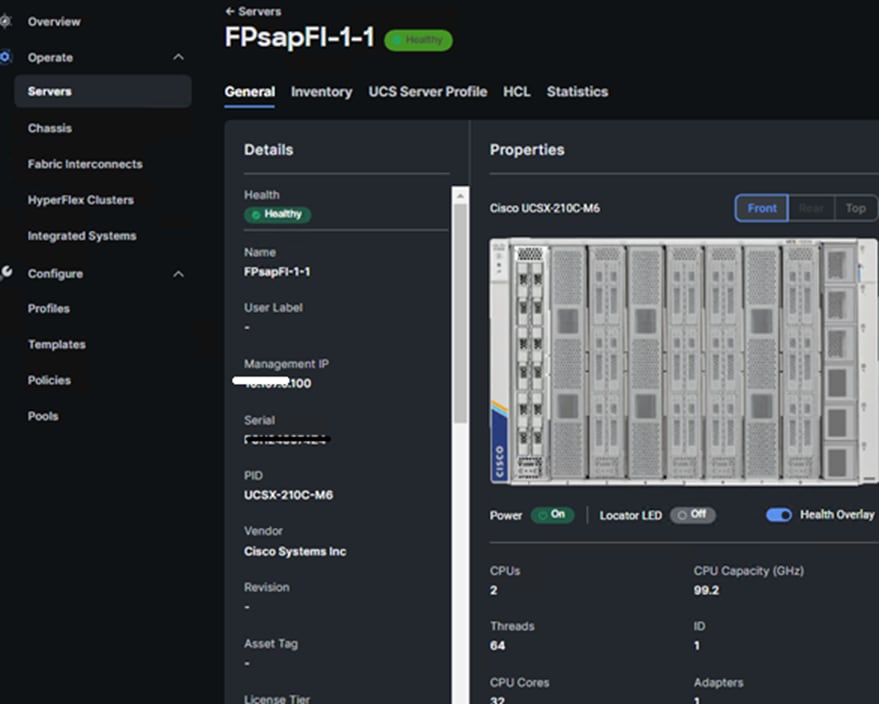Open the Statistics tab
The height and width of the screenshot is (704, 879).
tap(577, 92)
